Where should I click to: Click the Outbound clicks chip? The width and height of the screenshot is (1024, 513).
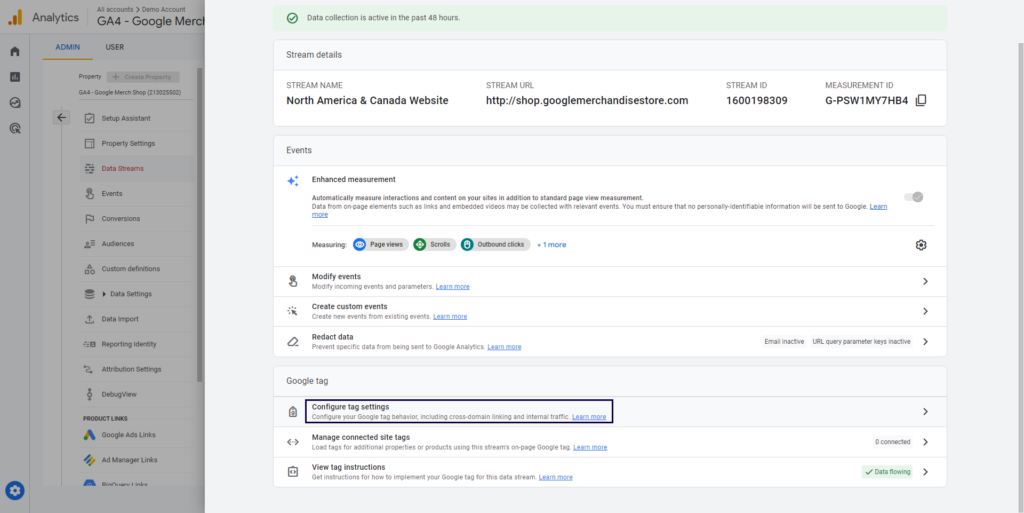[x=495, y=245]
